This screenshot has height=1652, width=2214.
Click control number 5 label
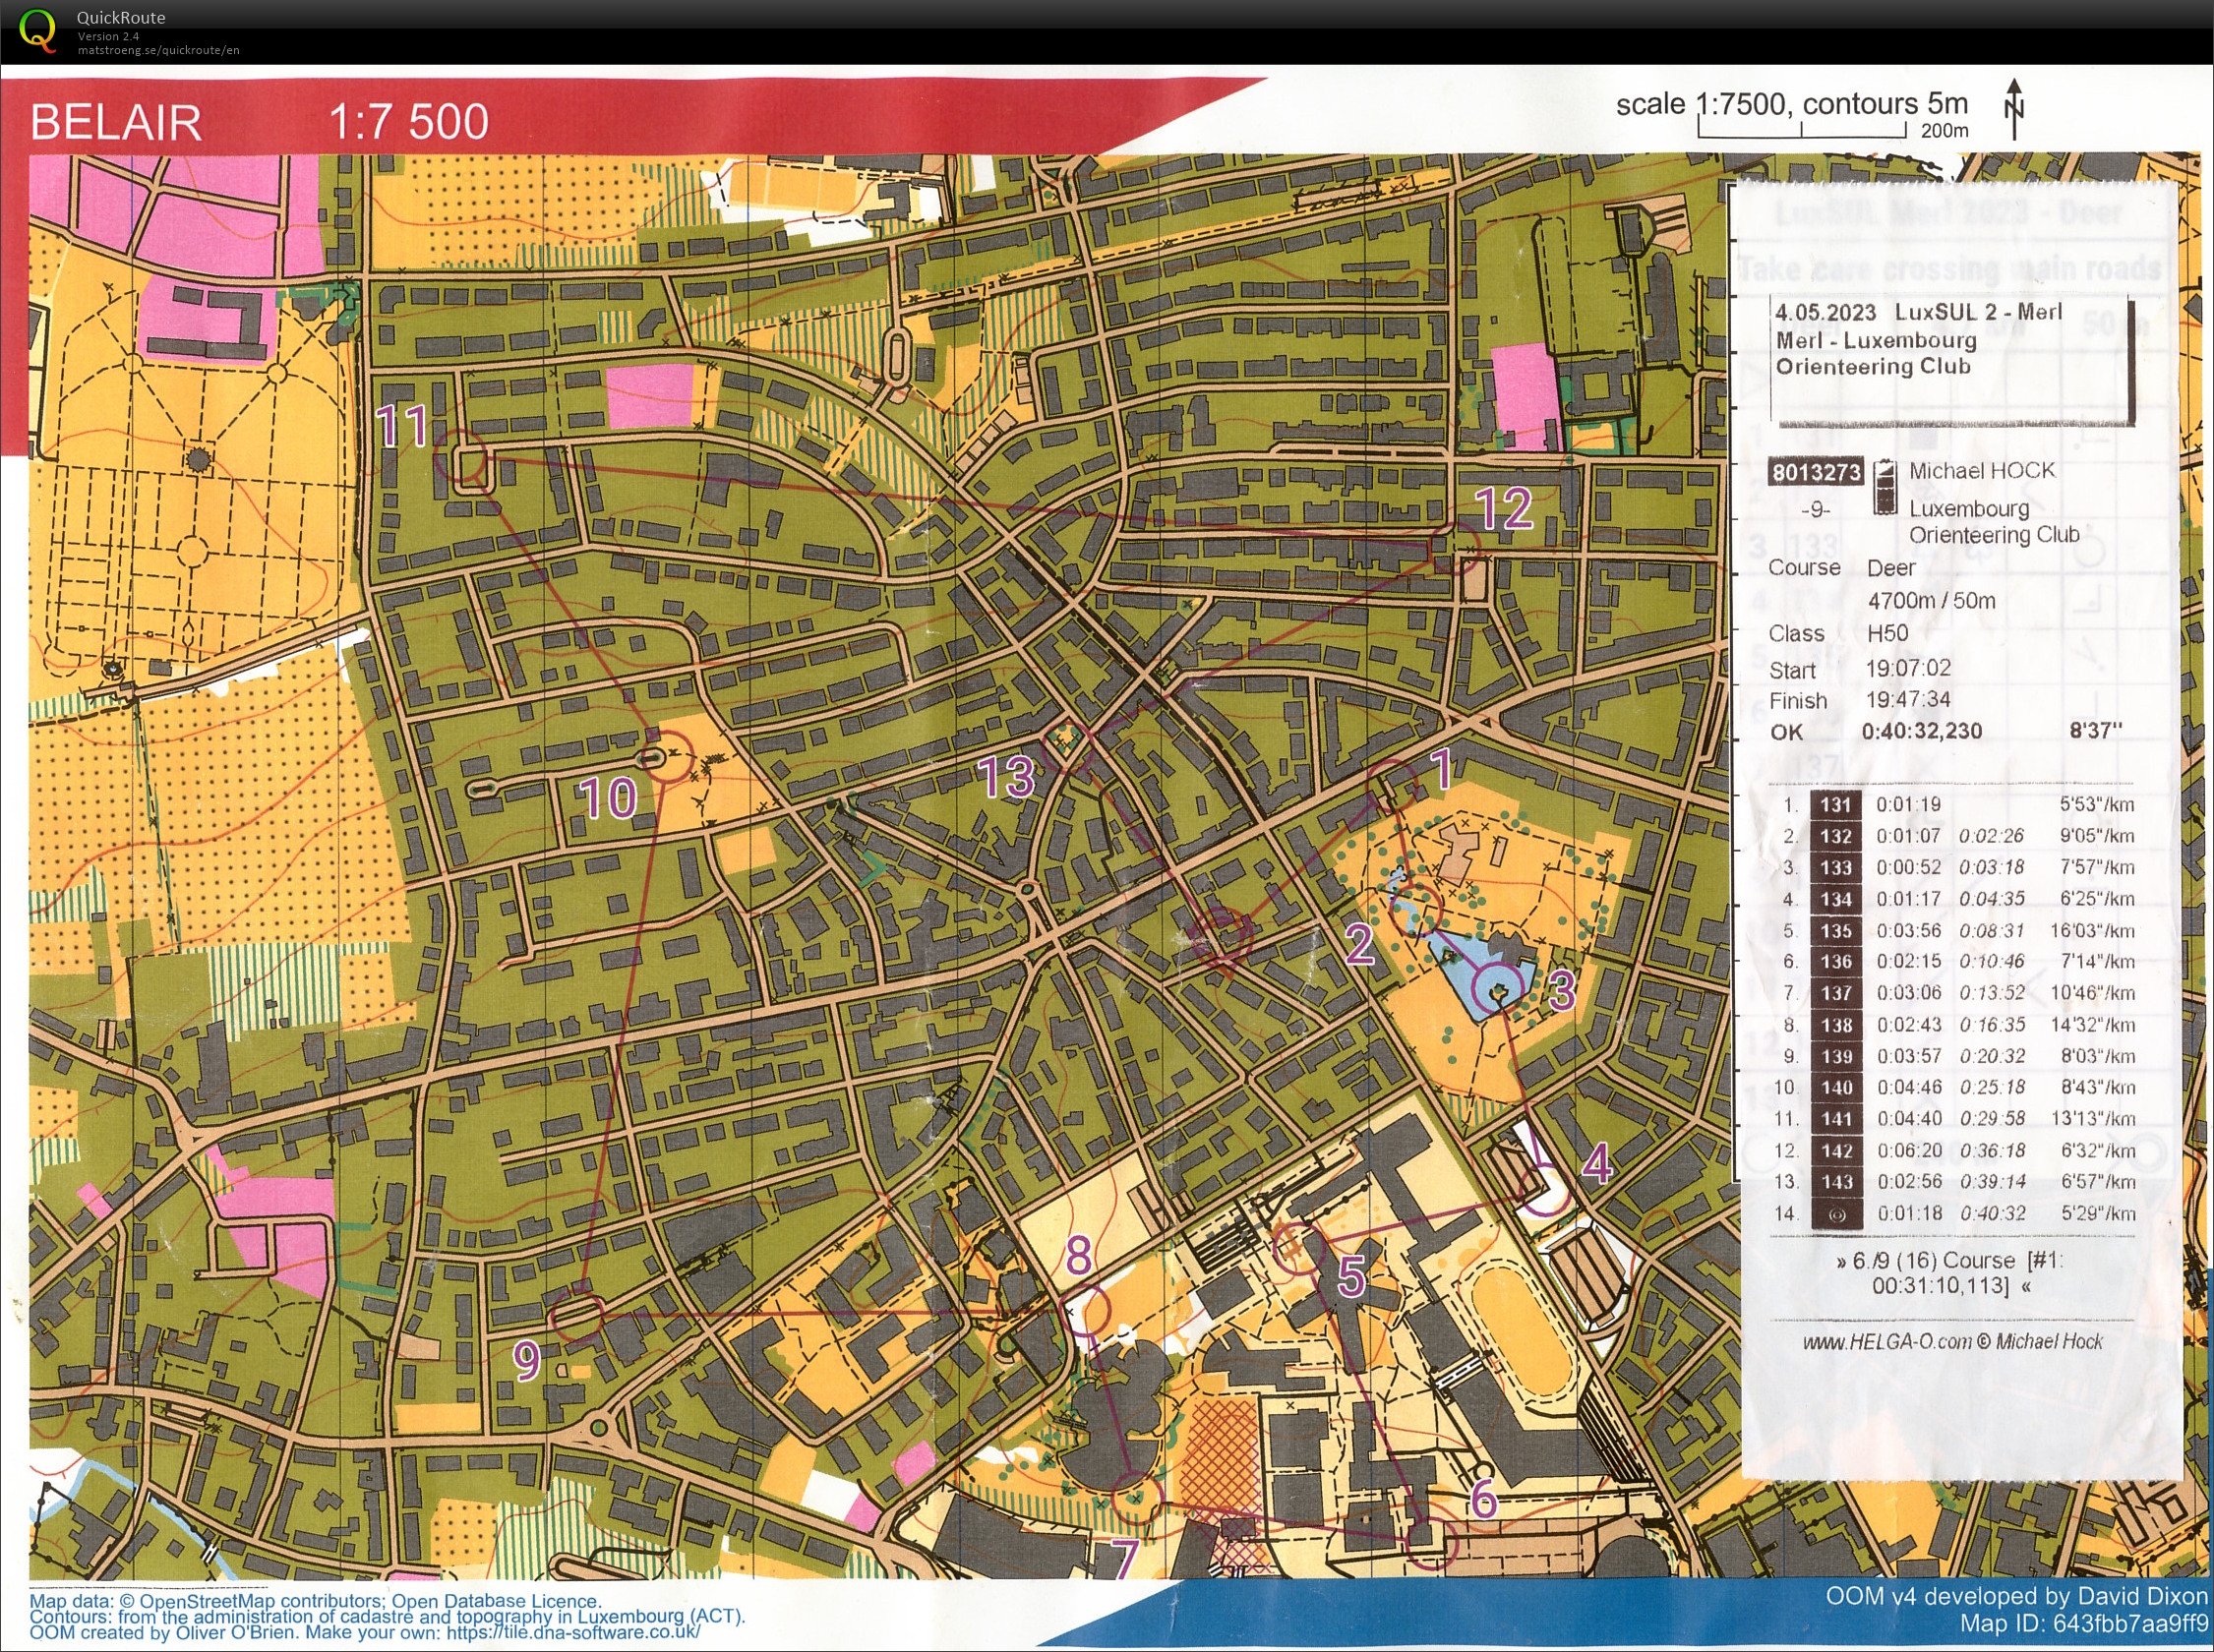tap(1351, 1276)
